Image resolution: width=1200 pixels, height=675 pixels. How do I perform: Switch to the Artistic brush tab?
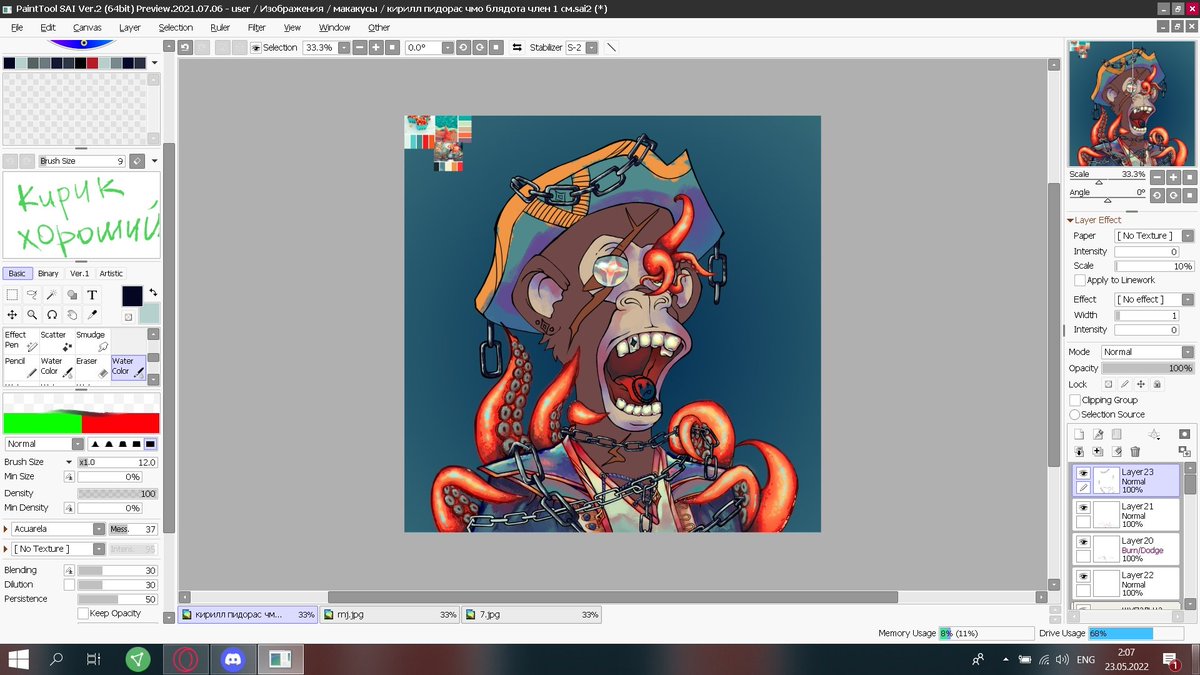(111, 273)
